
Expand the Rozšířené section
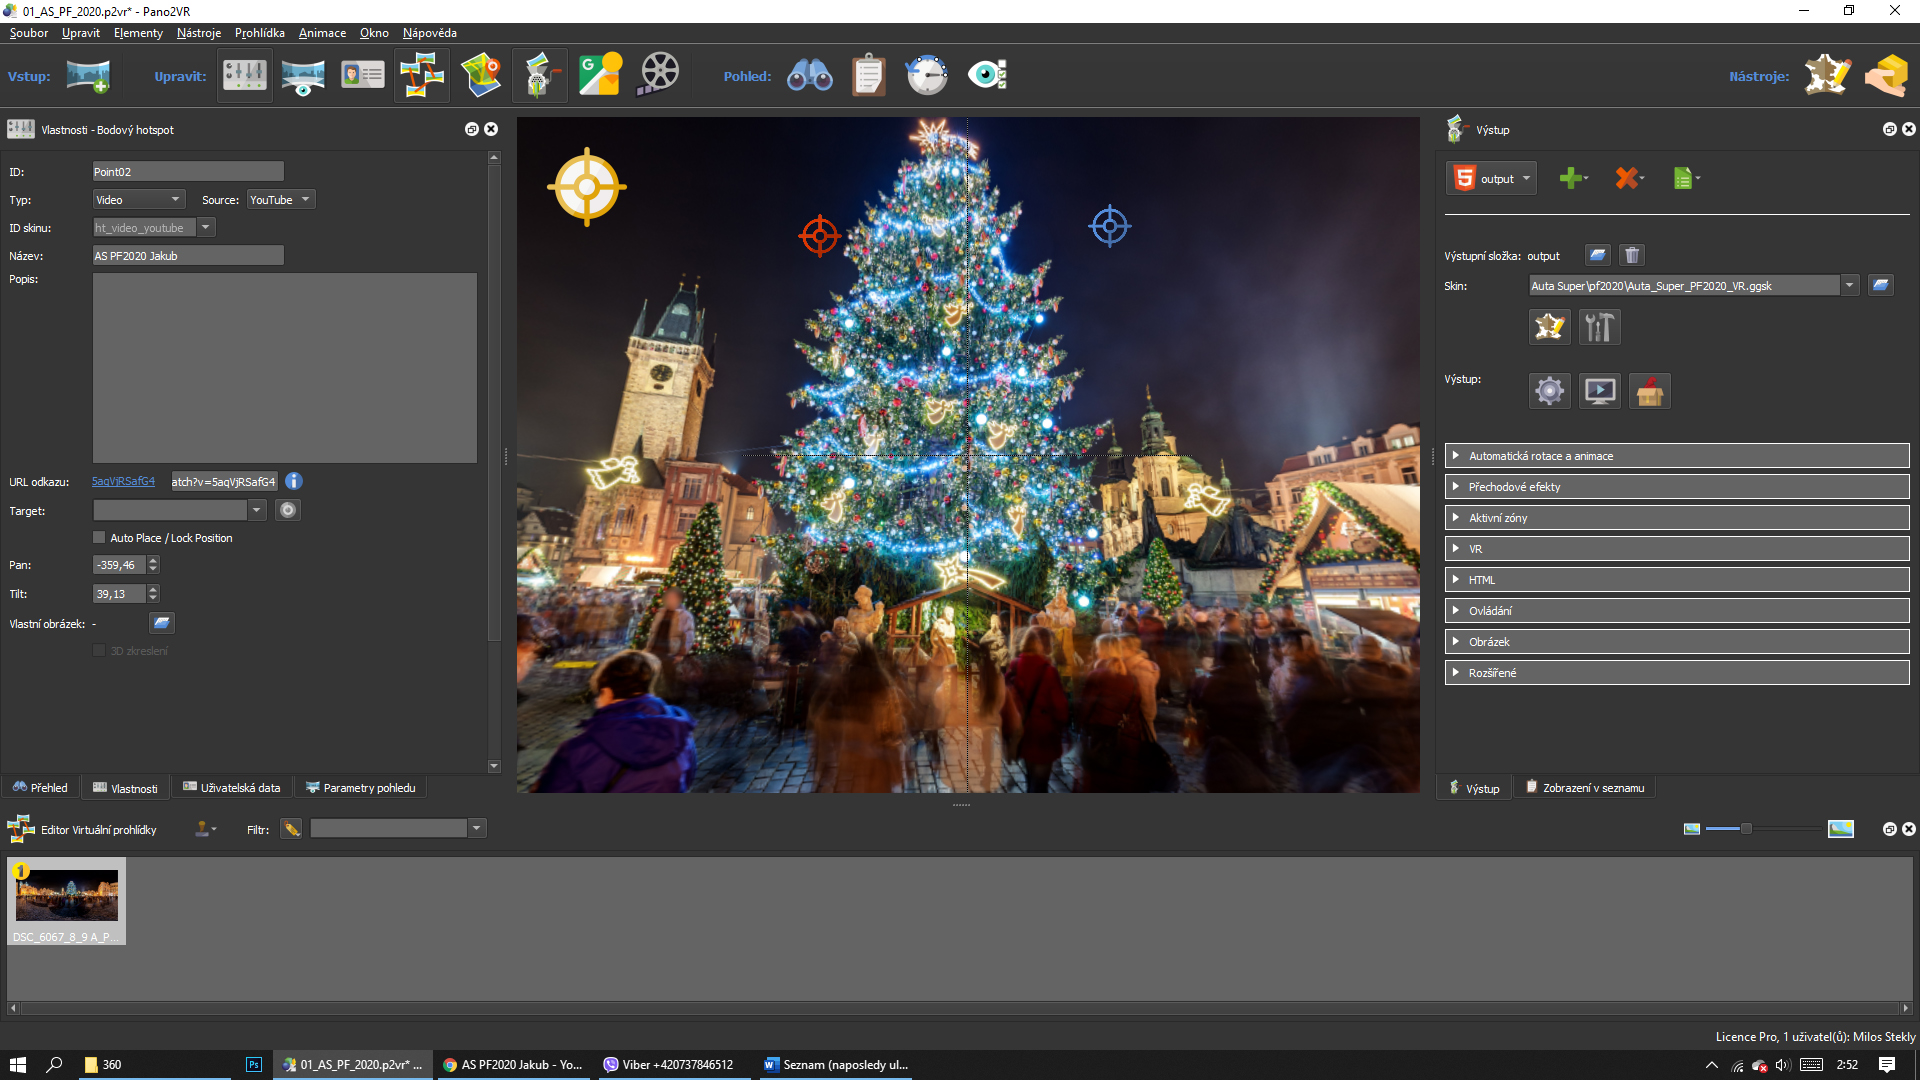tap(1676, 673)
